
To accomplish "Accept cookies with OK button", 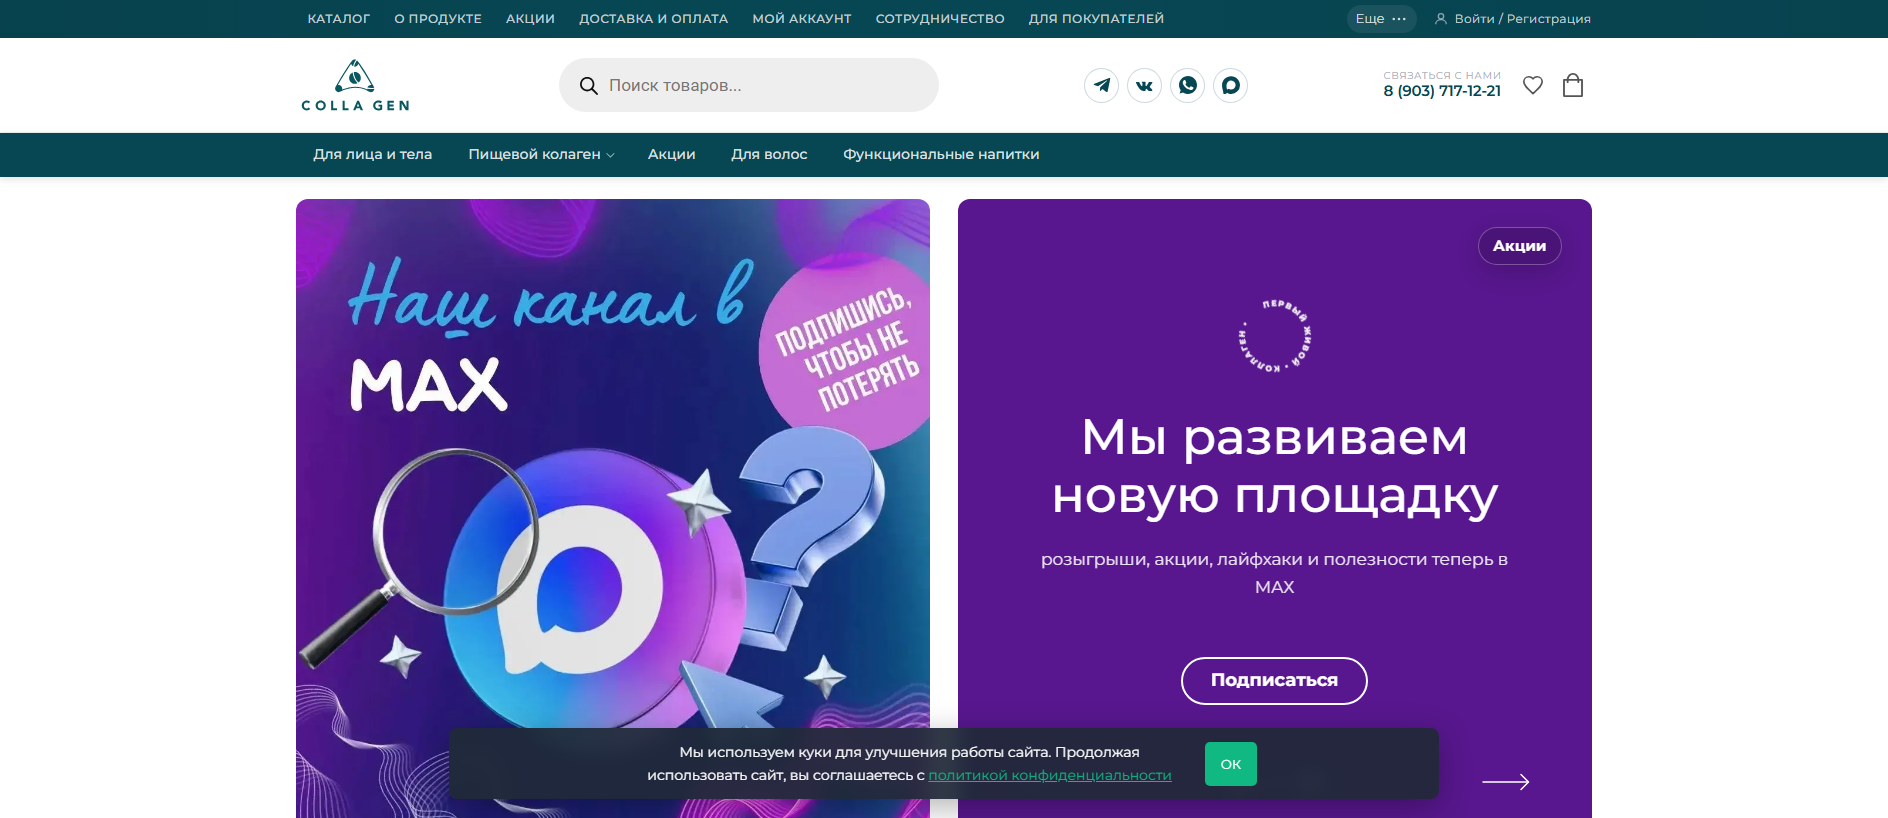I will [1230, 764].
